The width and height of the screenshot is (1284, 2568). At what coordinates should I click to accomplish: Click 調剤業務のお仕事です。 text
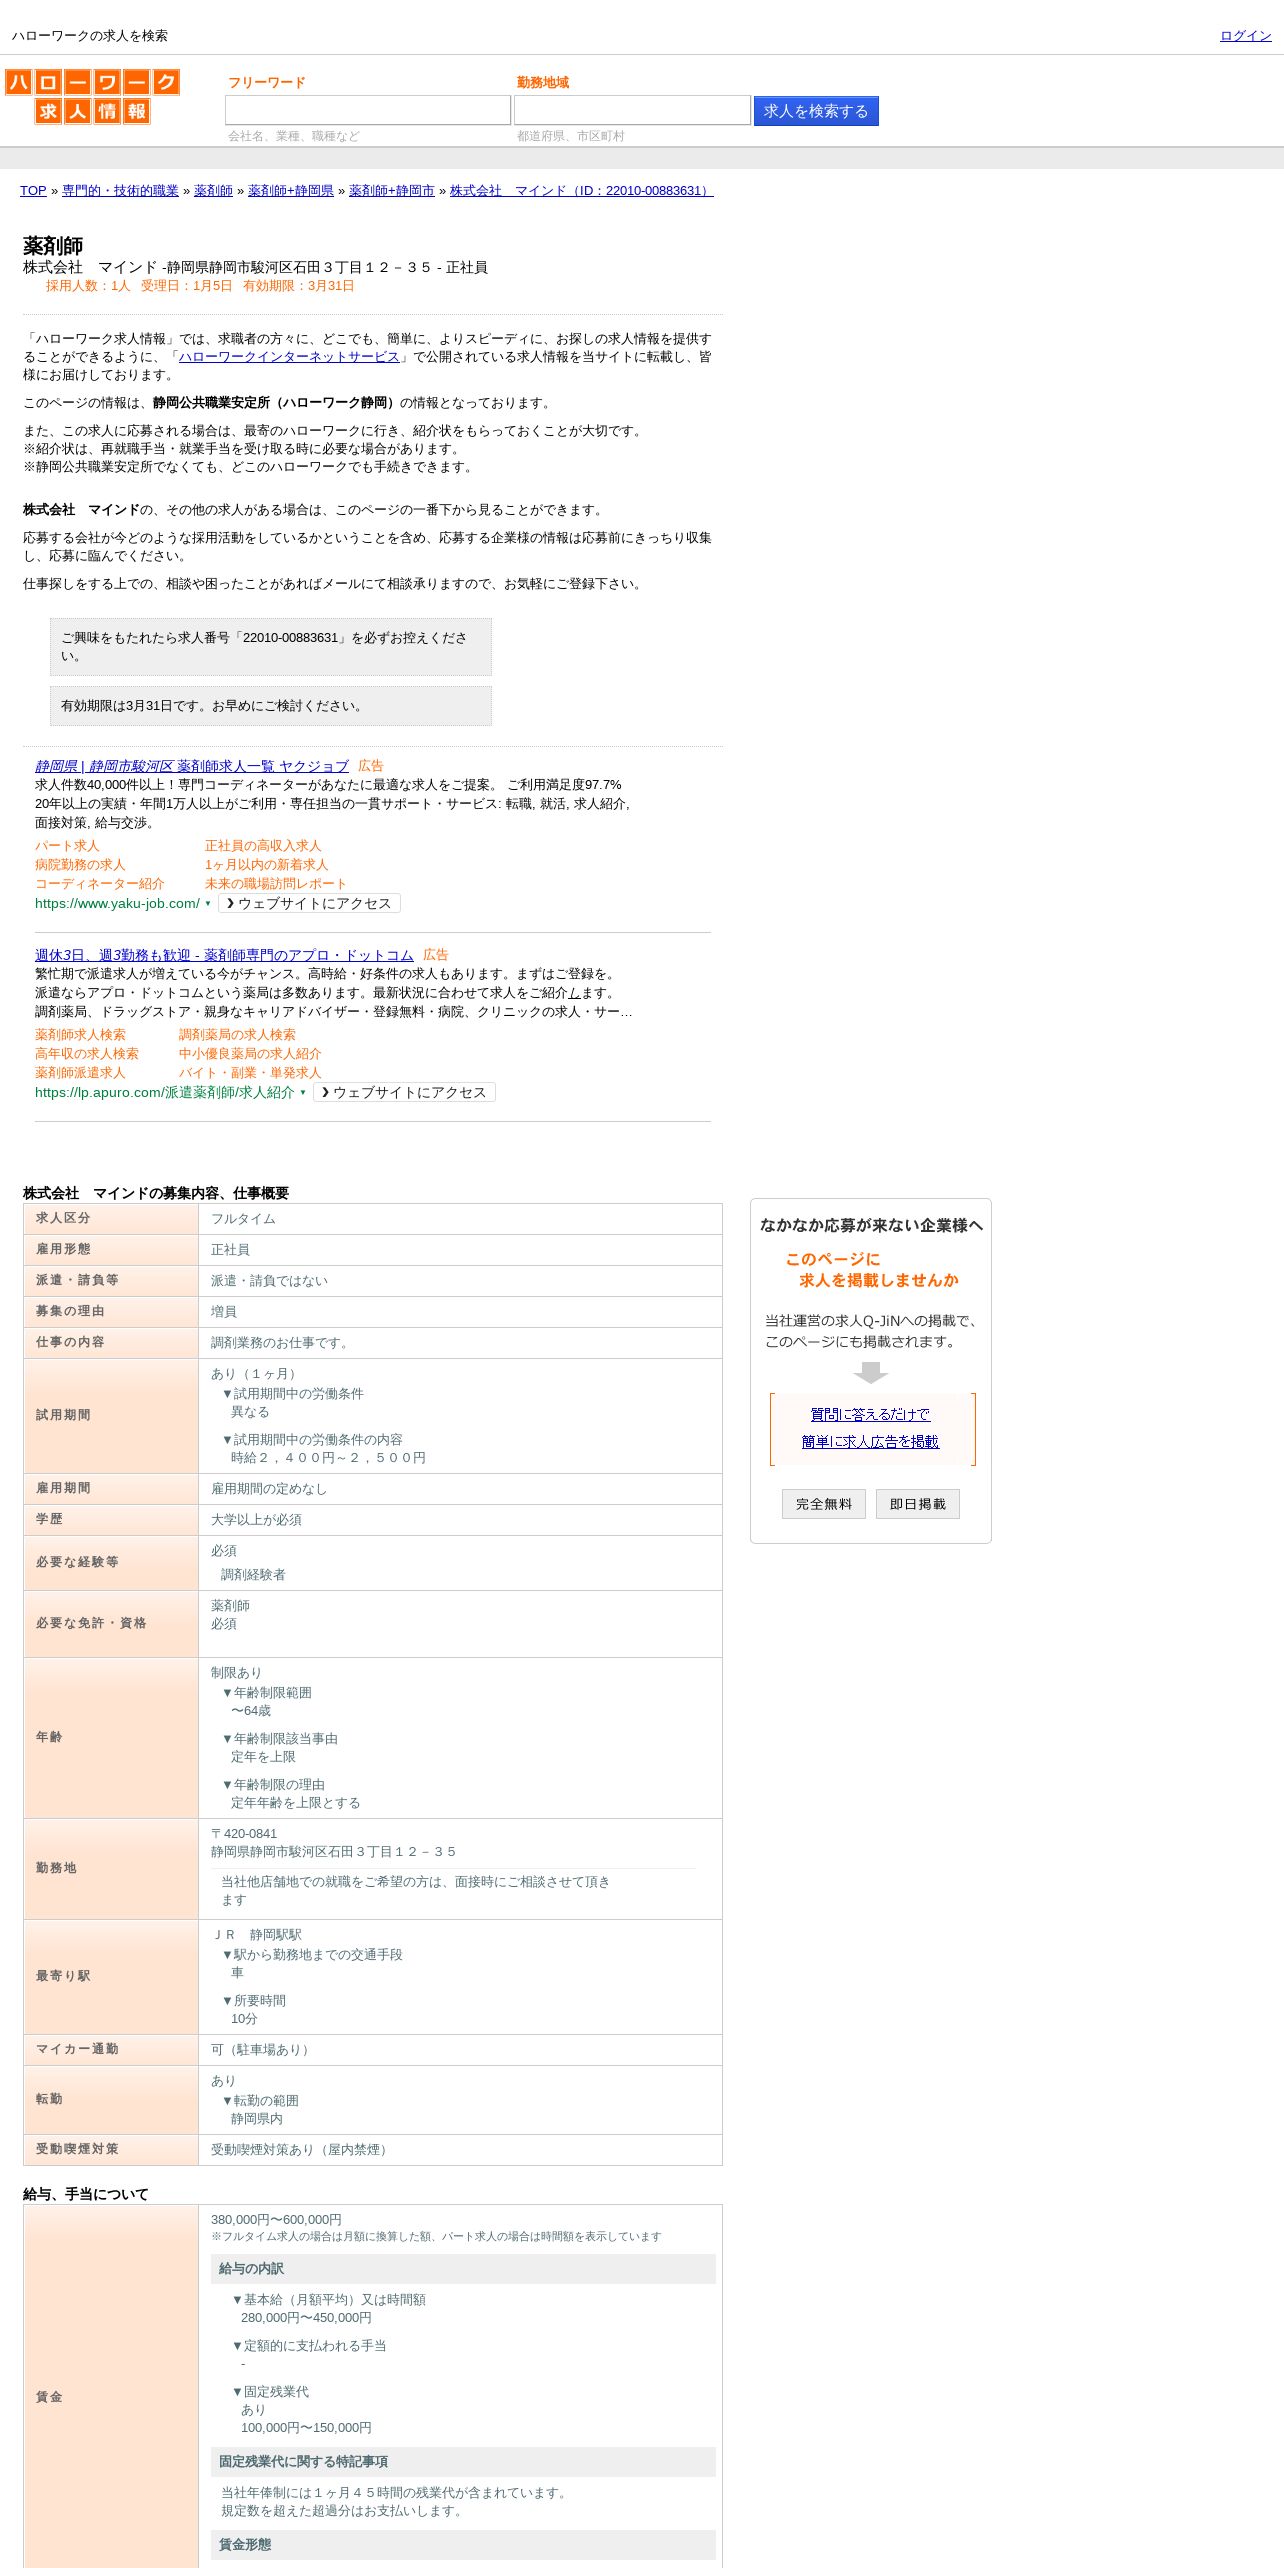pos(282,1343)
